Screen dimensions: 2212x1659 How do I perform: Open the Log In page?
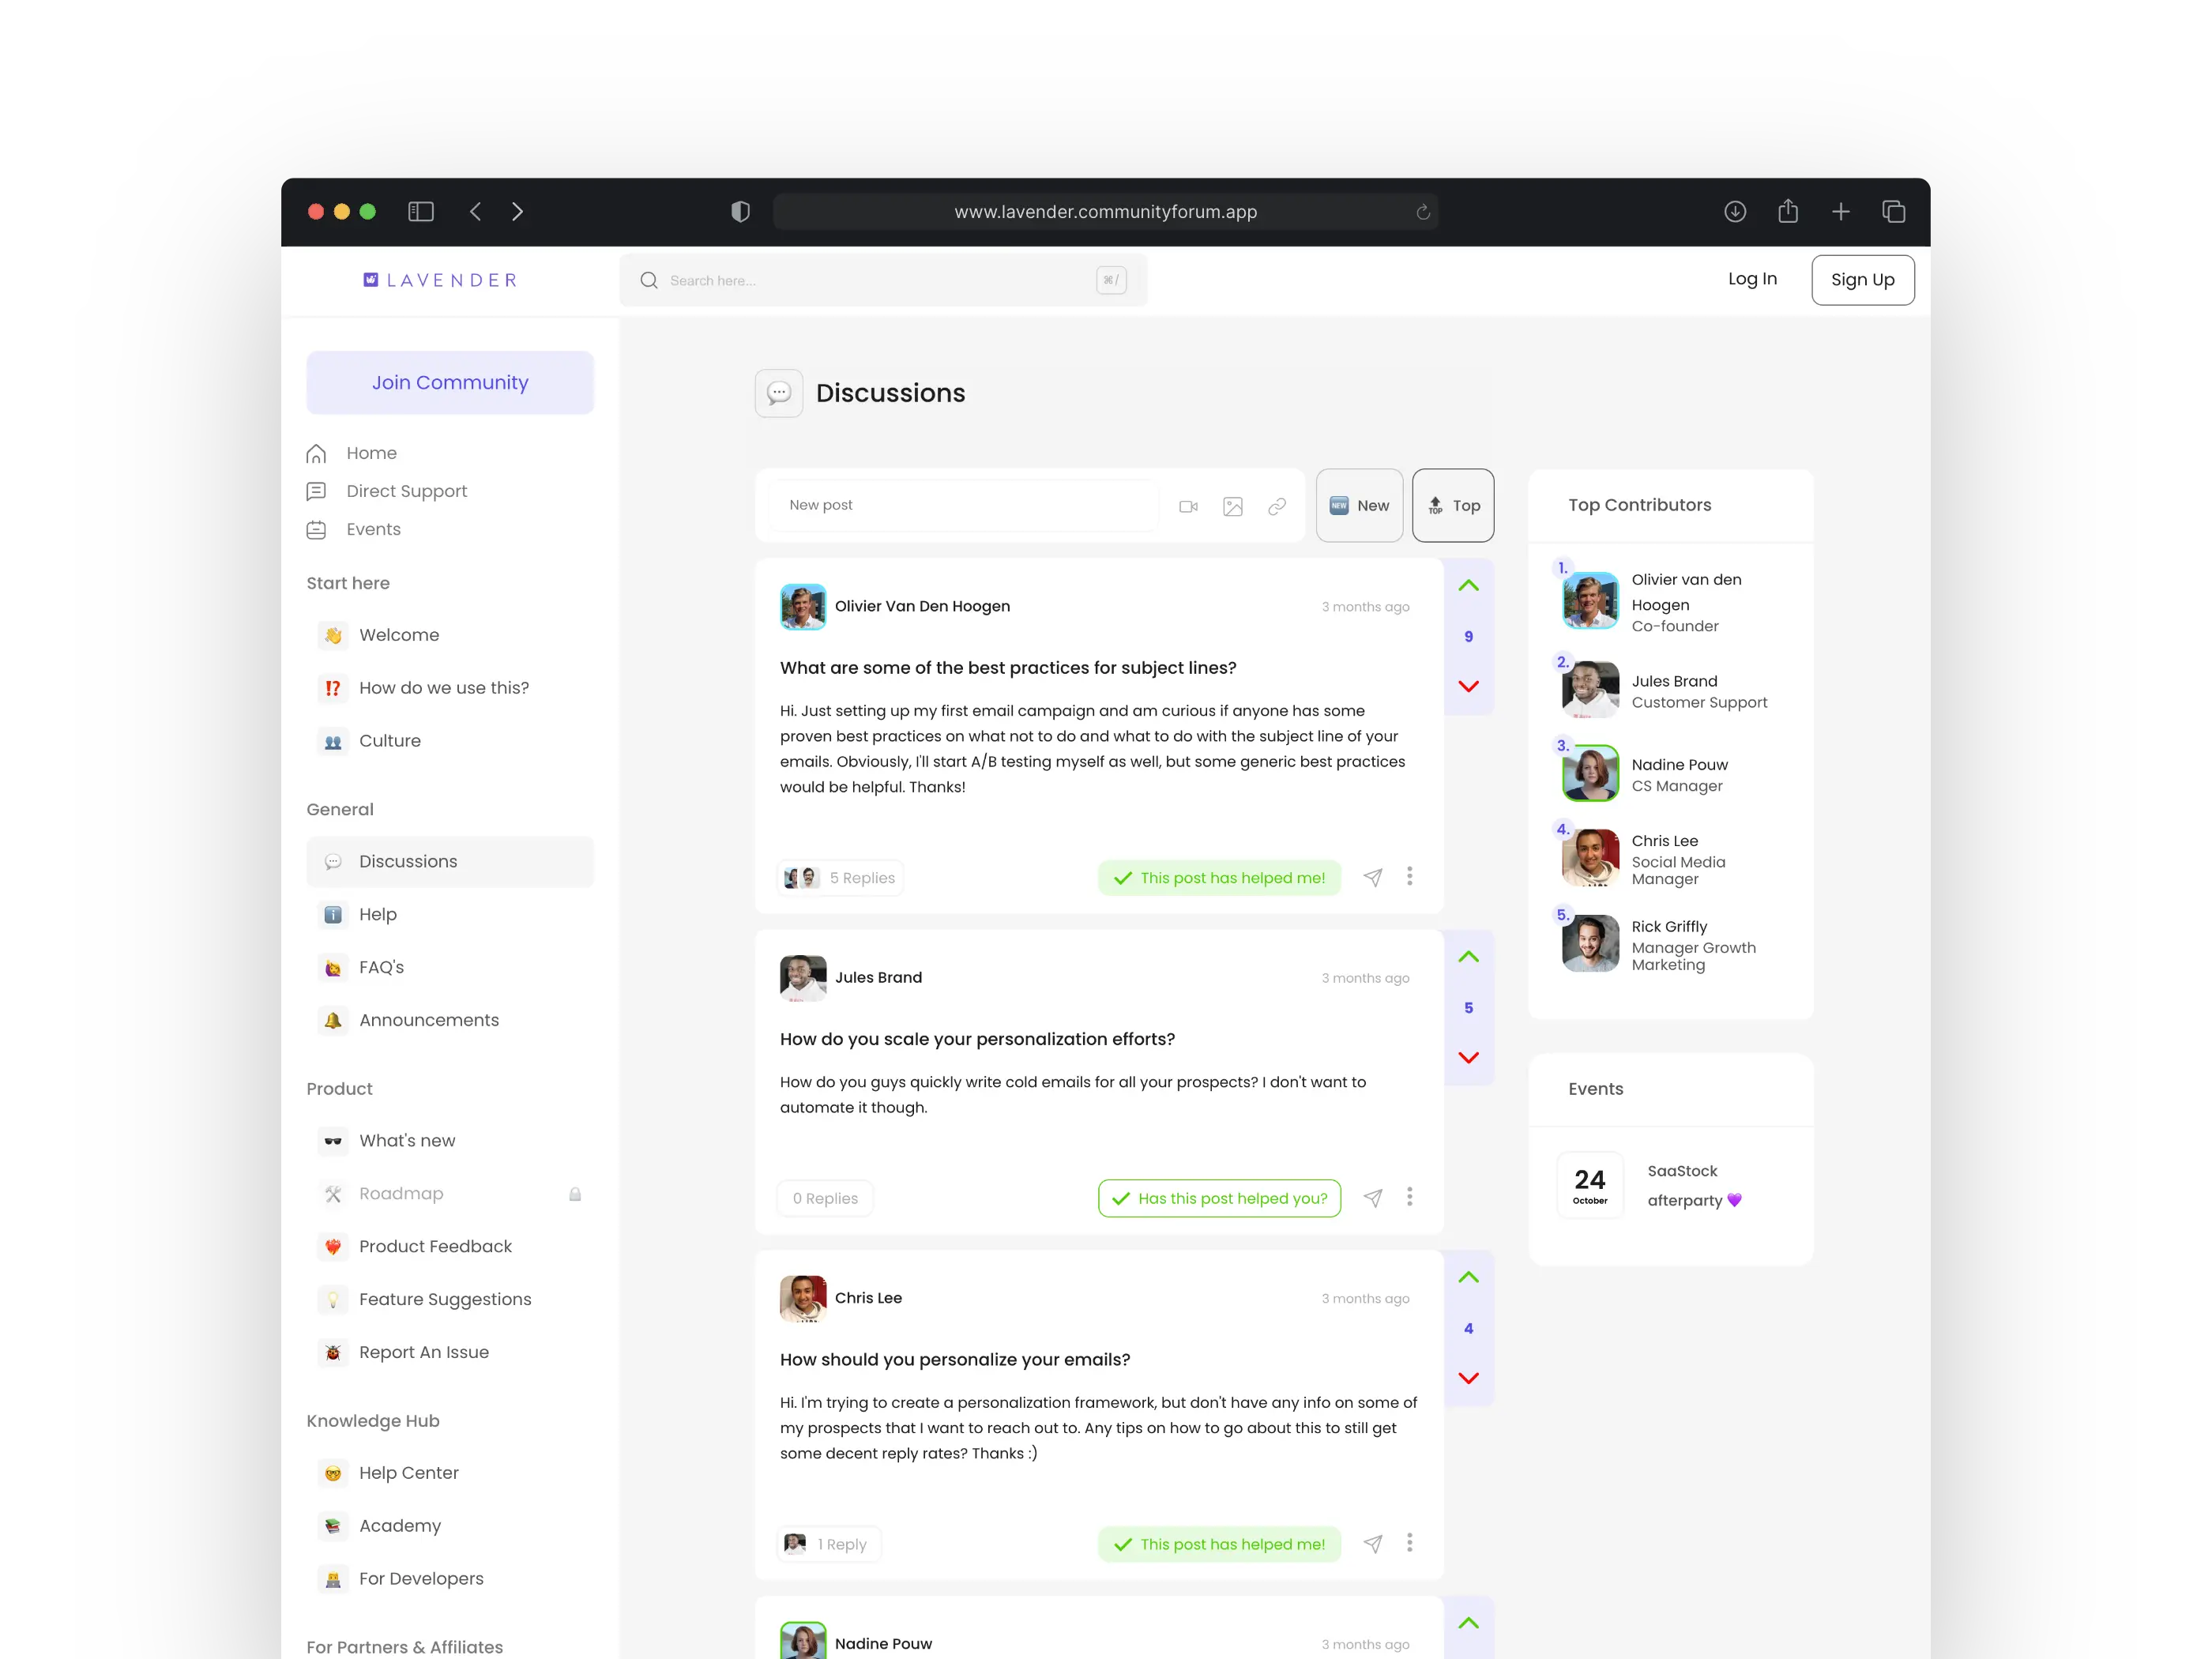click(x=1752, y=279)
